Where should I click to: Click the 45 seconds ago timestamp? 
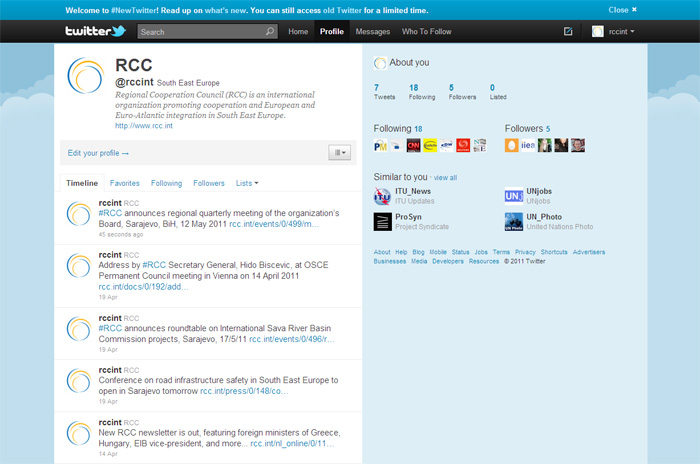121,234
